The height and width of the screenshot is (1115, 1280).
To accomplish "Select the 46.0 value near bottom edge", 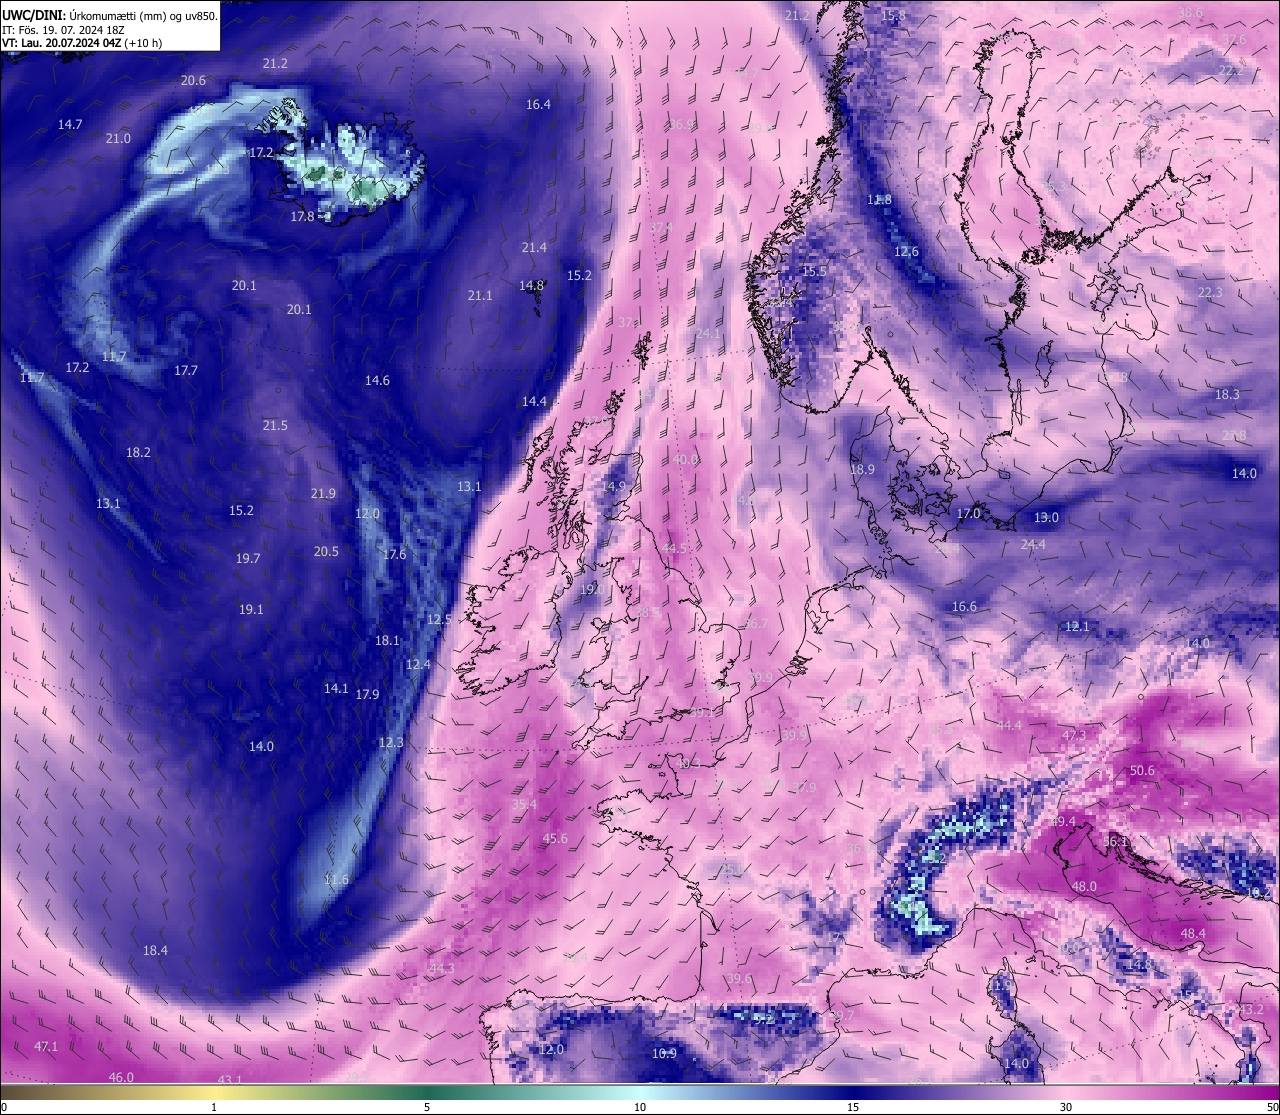I will [121, 1078].
